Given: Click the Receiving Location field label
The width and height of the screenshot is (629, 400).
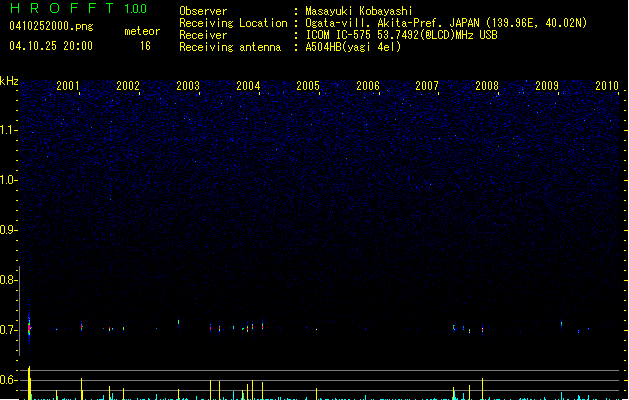Looking at the screenshot, I should coord(233,23).
